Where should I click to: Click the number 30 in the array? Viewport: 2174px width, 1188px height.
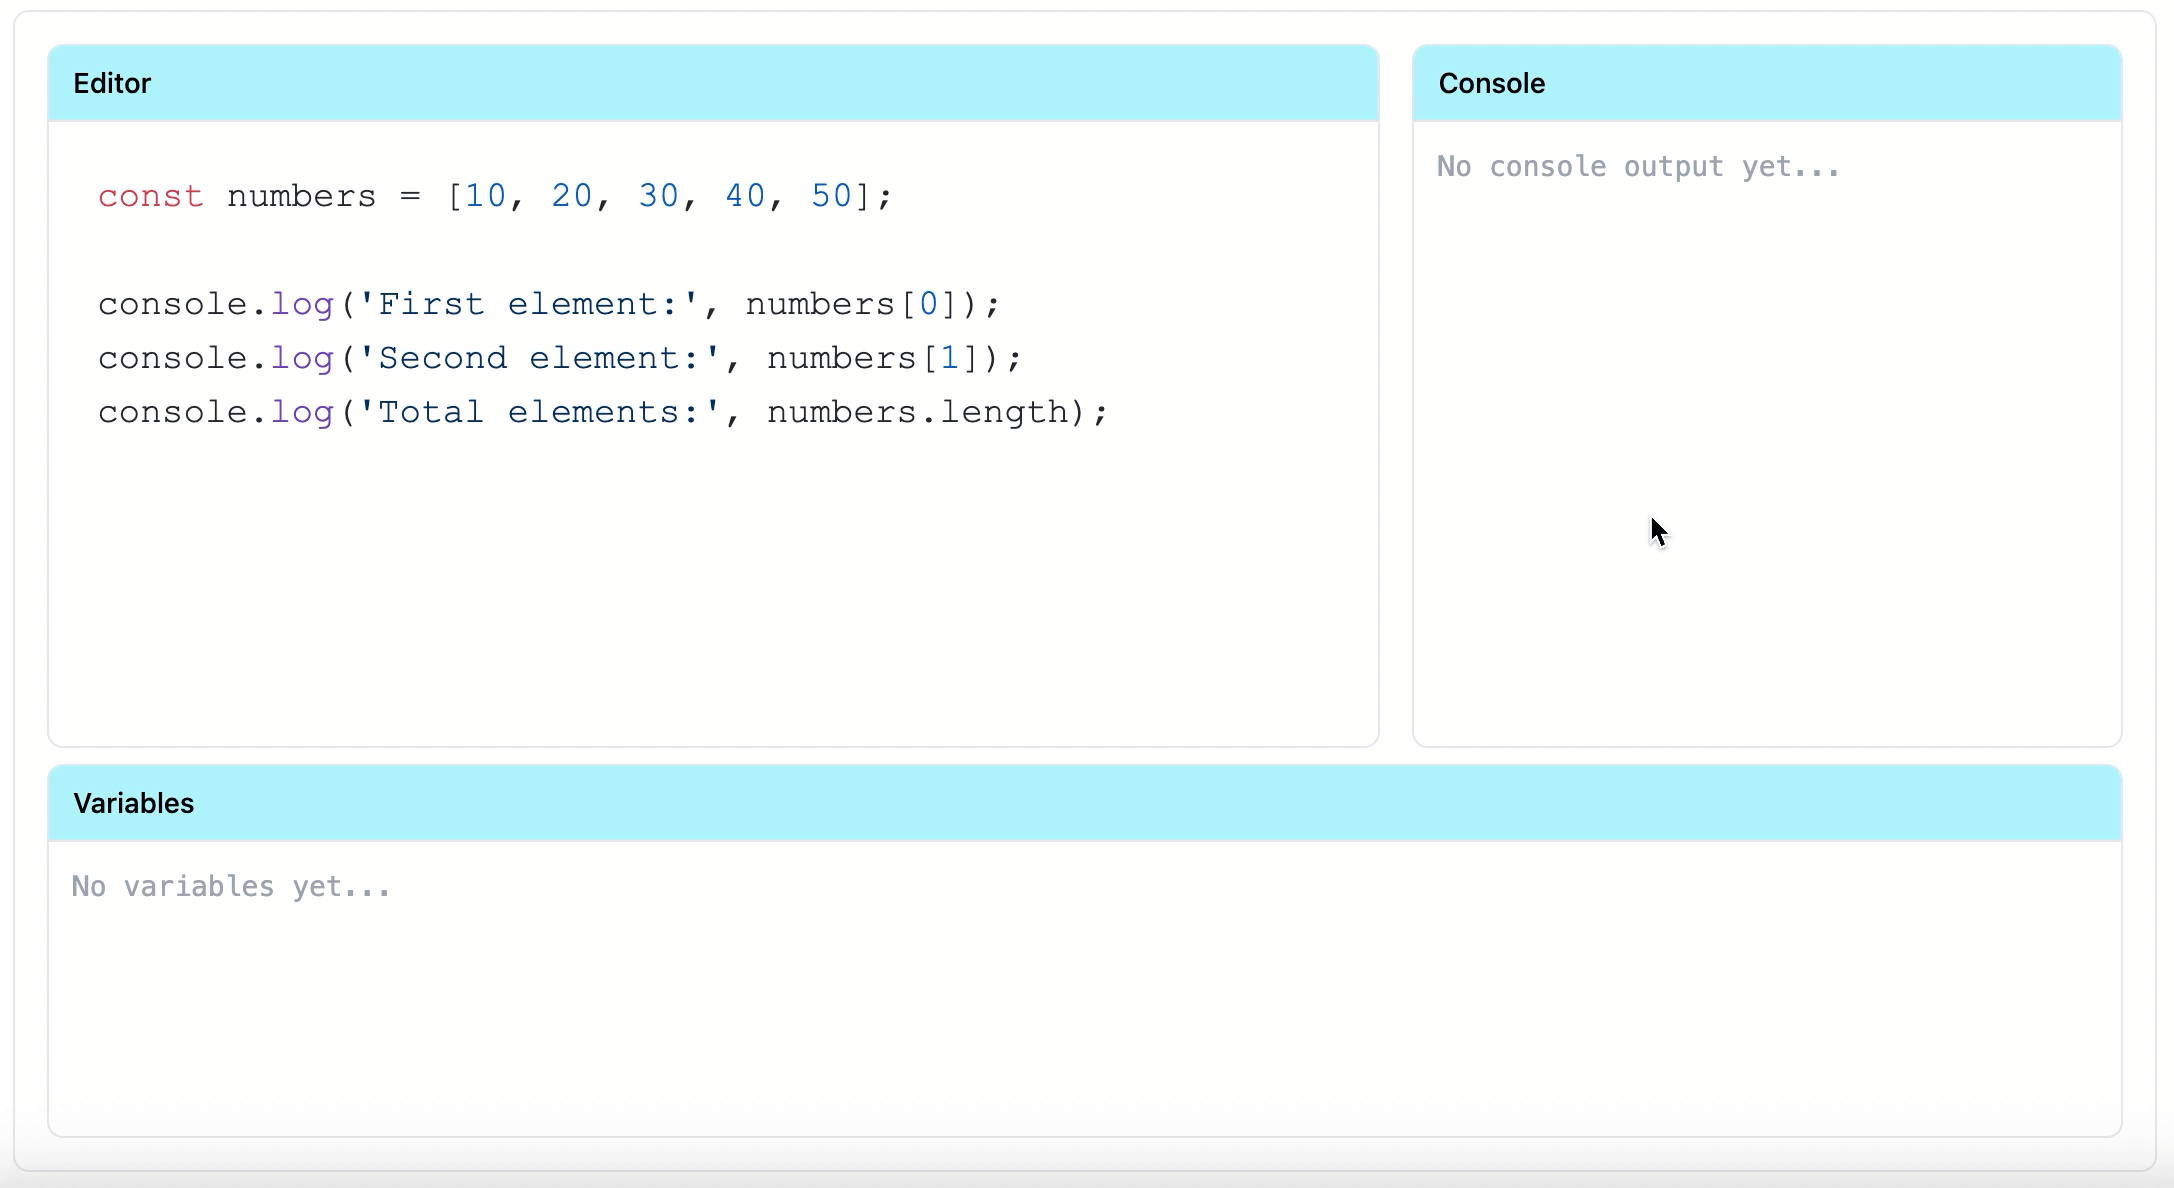click(659, 196)
